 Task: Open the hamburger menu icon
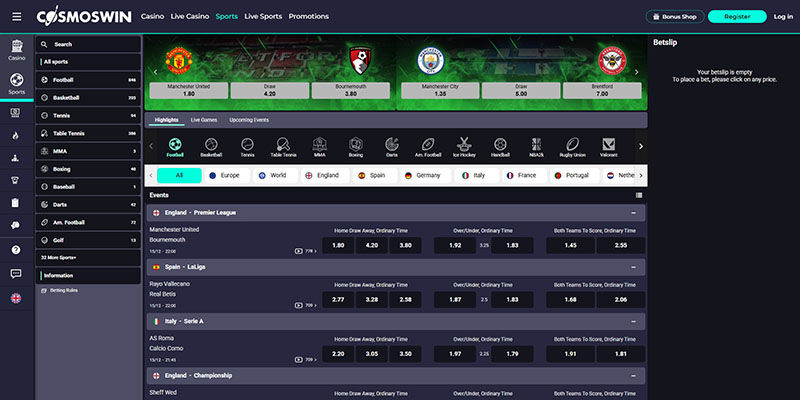(x=17, y=17)
